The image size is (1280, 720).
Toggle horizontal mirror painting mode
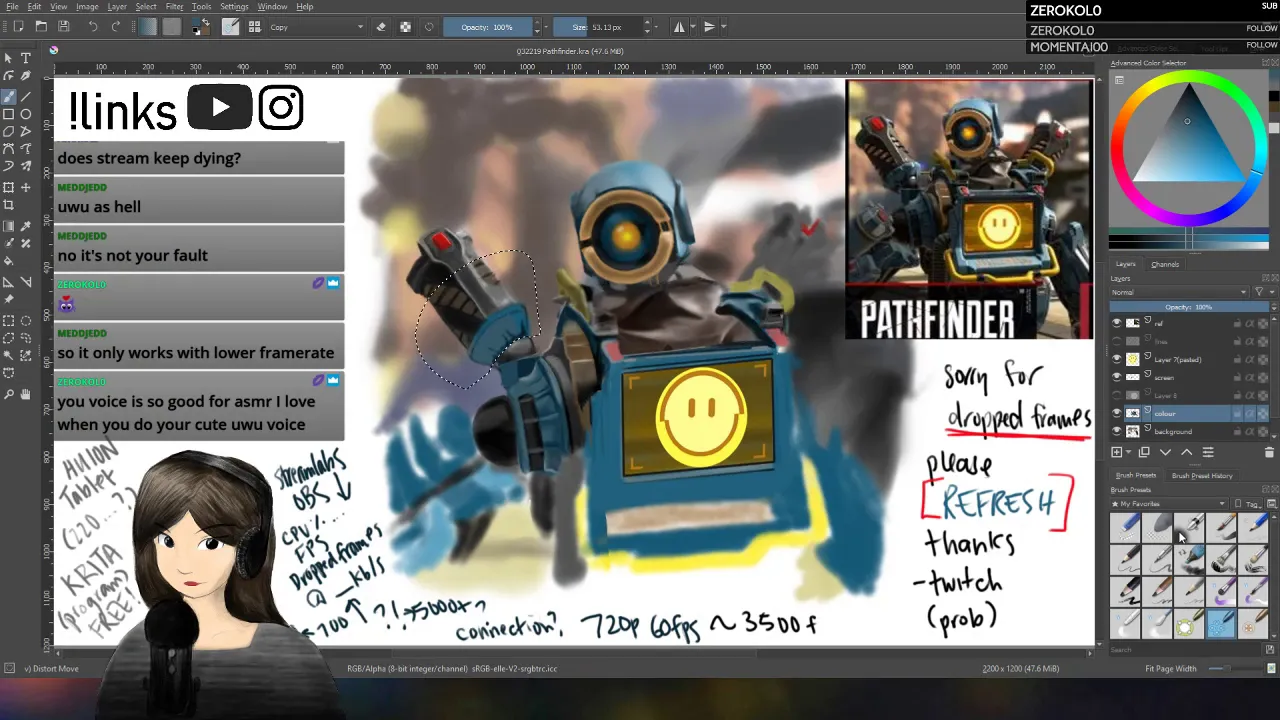point(679,27)
